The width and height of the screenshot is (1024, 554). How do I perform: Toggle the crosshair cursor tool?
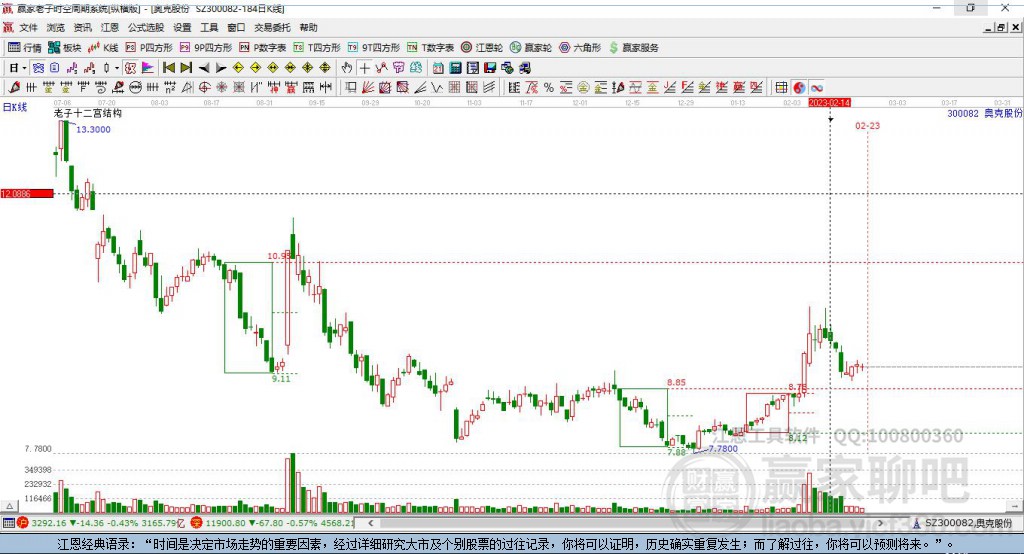[x=364, y=68]
